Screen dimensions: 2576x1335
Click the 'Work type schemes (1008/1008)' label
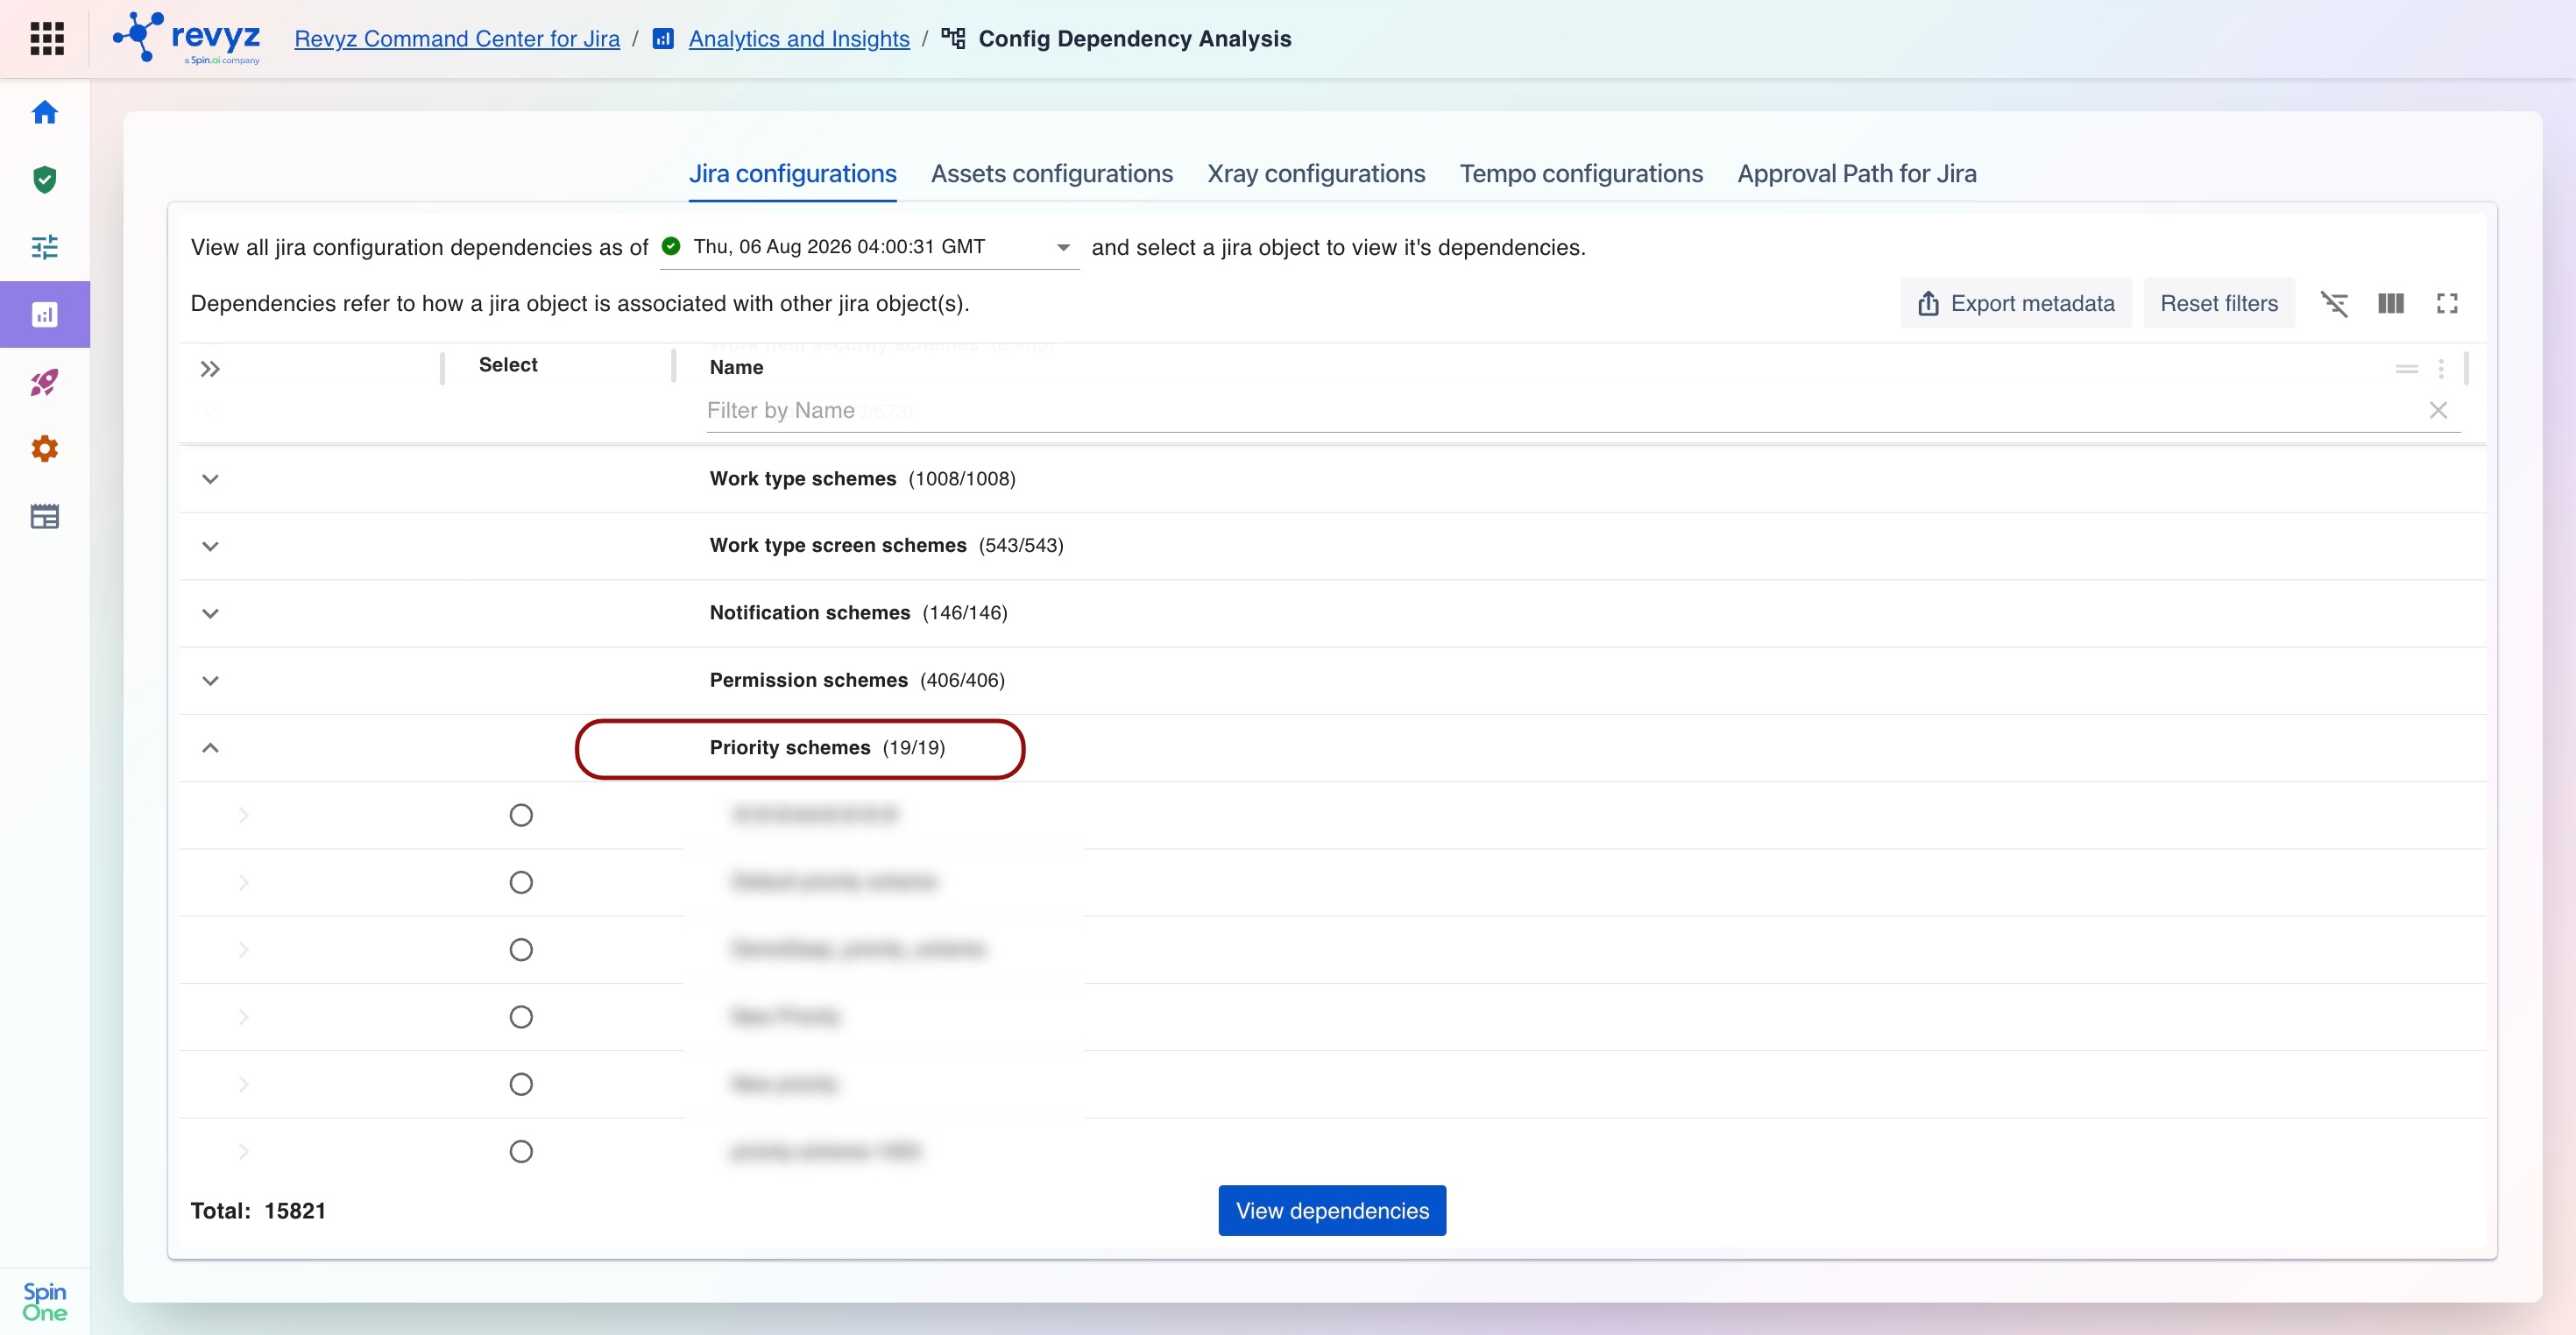pyautogui.click(x=862, y=479)
